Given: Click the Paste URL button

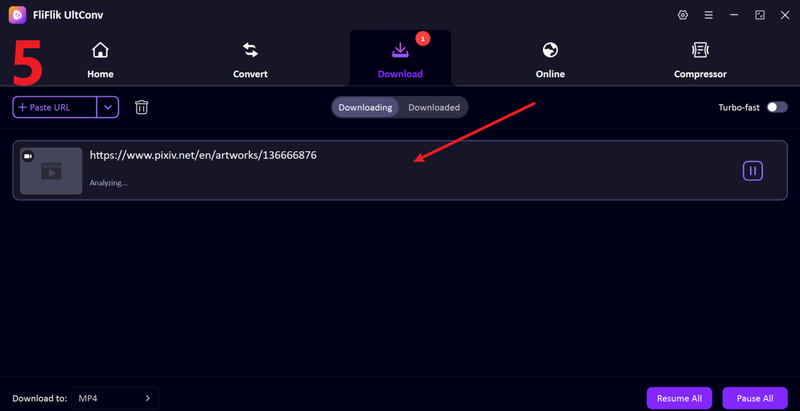Looking at the screenshot, I should click(55, 107).
